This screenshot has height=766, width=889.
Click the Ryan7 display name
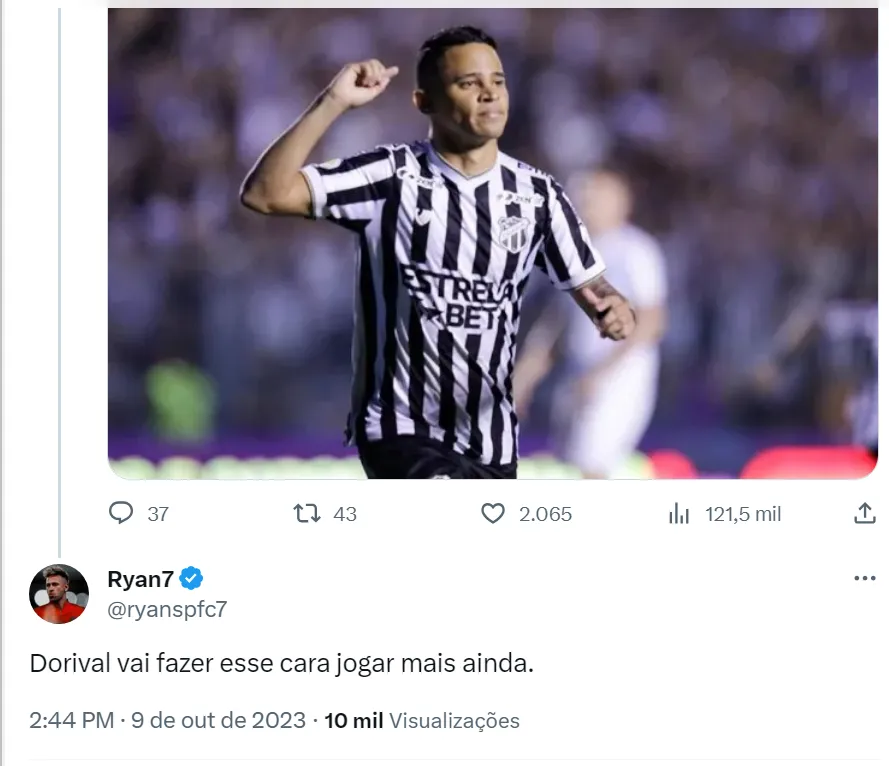click(x=139, y=578)
